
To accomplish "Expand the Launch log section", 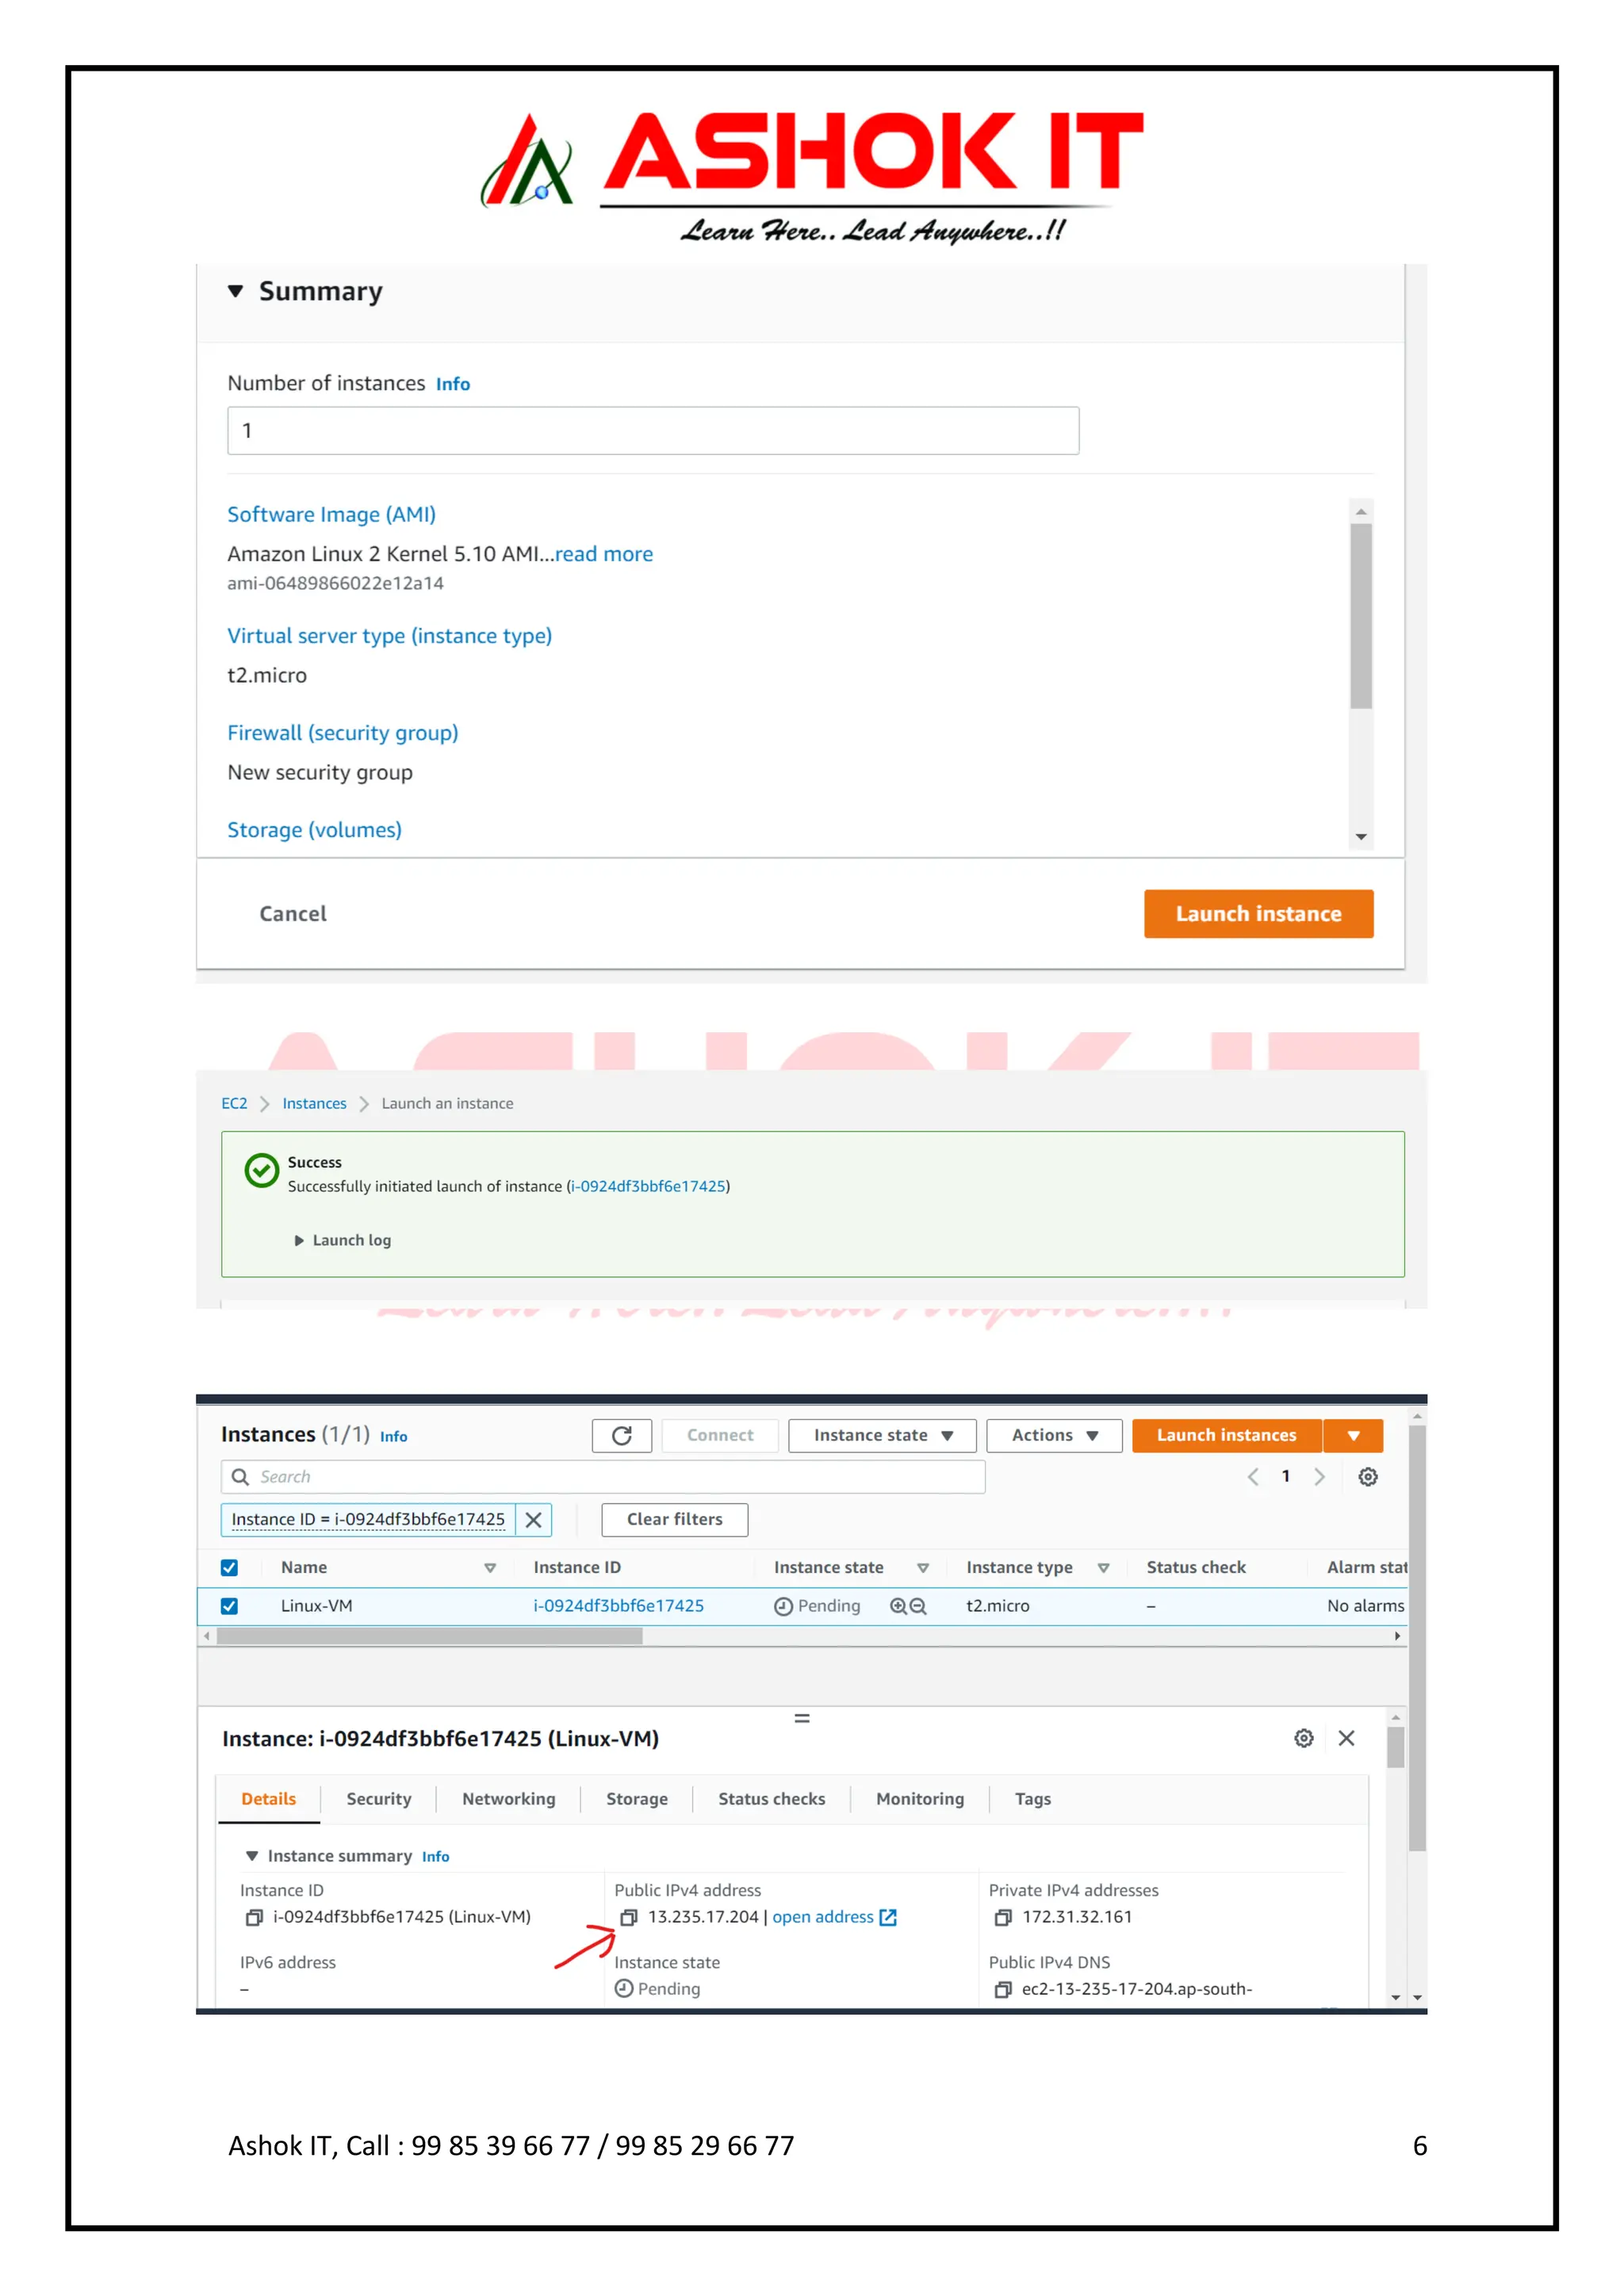I will (342, 1240).
